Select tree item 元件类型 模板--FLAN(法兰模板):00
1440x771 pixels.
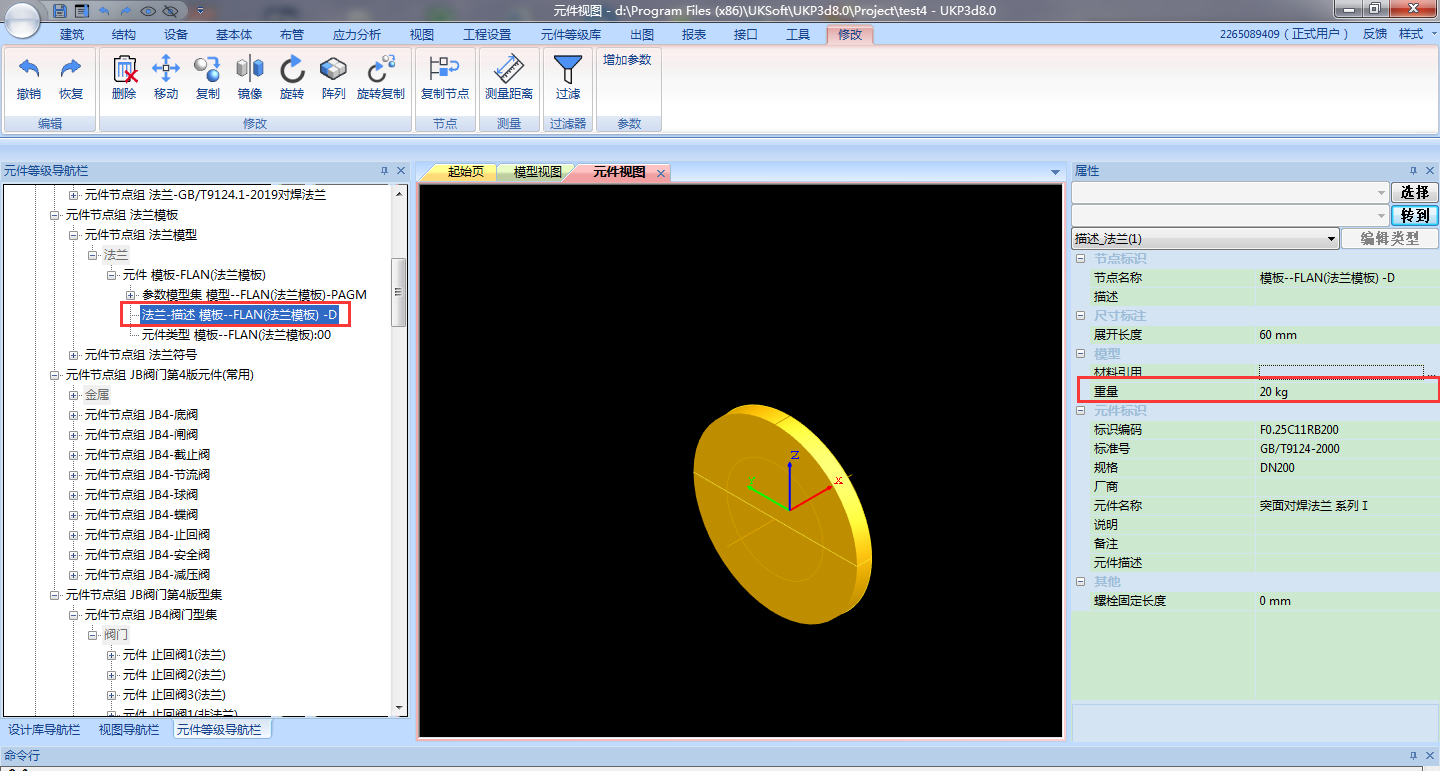coord(236,335)
